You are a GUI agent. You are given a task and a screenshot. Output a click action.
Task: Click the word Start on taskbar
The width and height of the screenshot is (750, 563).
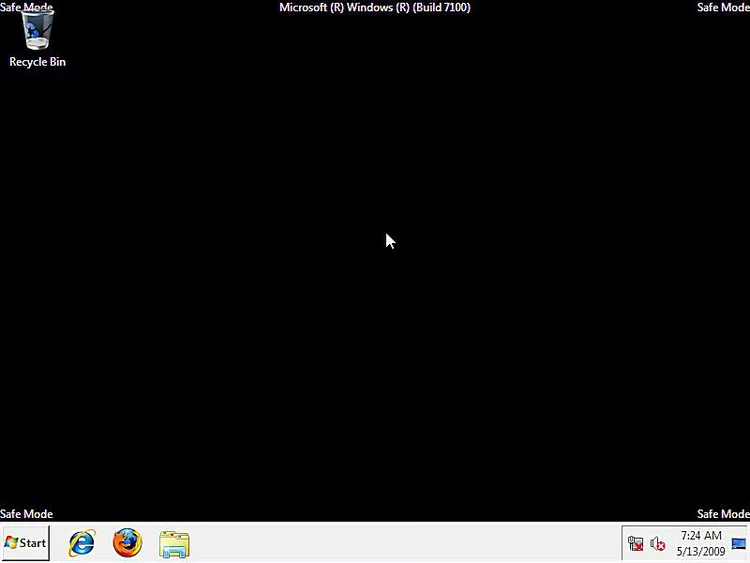[33, 543]
